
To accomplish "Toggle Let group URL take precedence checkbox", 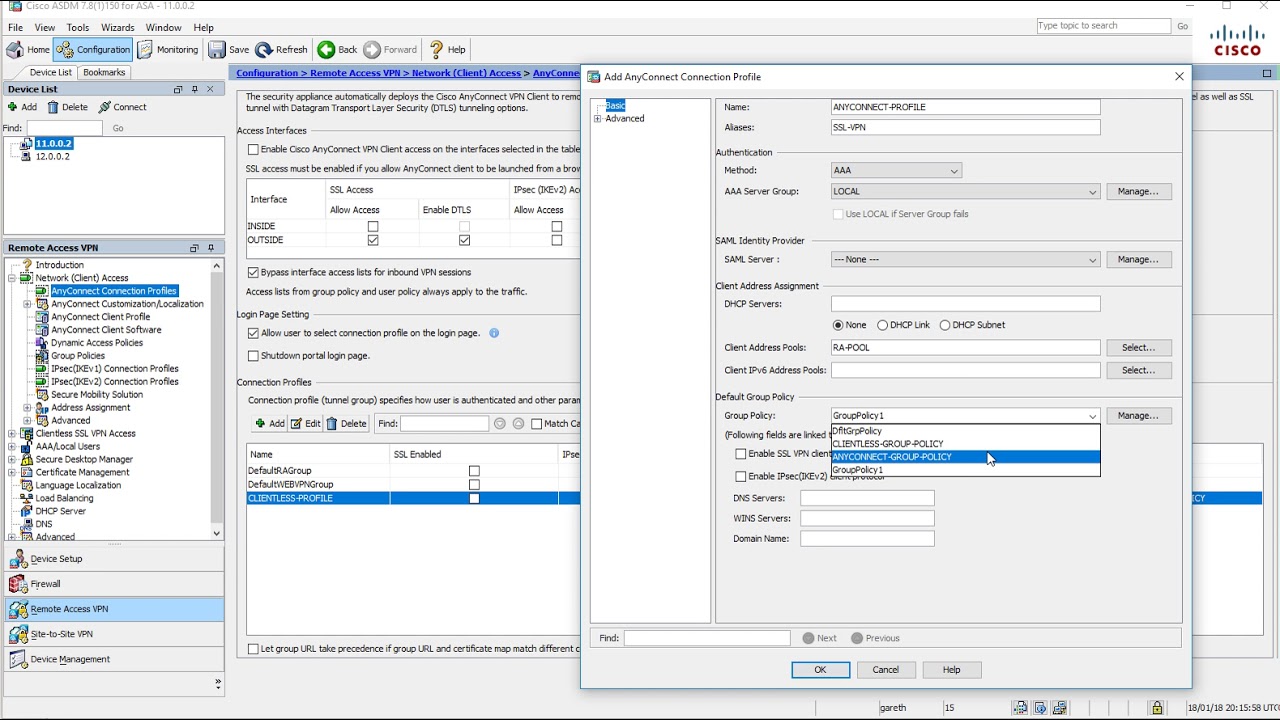I will 253,649.
